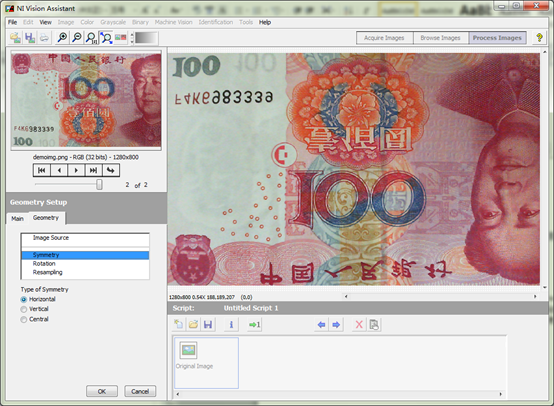Confirm with the OK button

(x=102, y=391)
